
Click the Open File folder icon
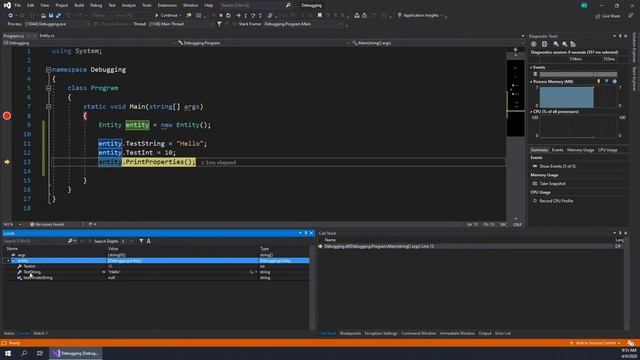click(x=43, y=16)
